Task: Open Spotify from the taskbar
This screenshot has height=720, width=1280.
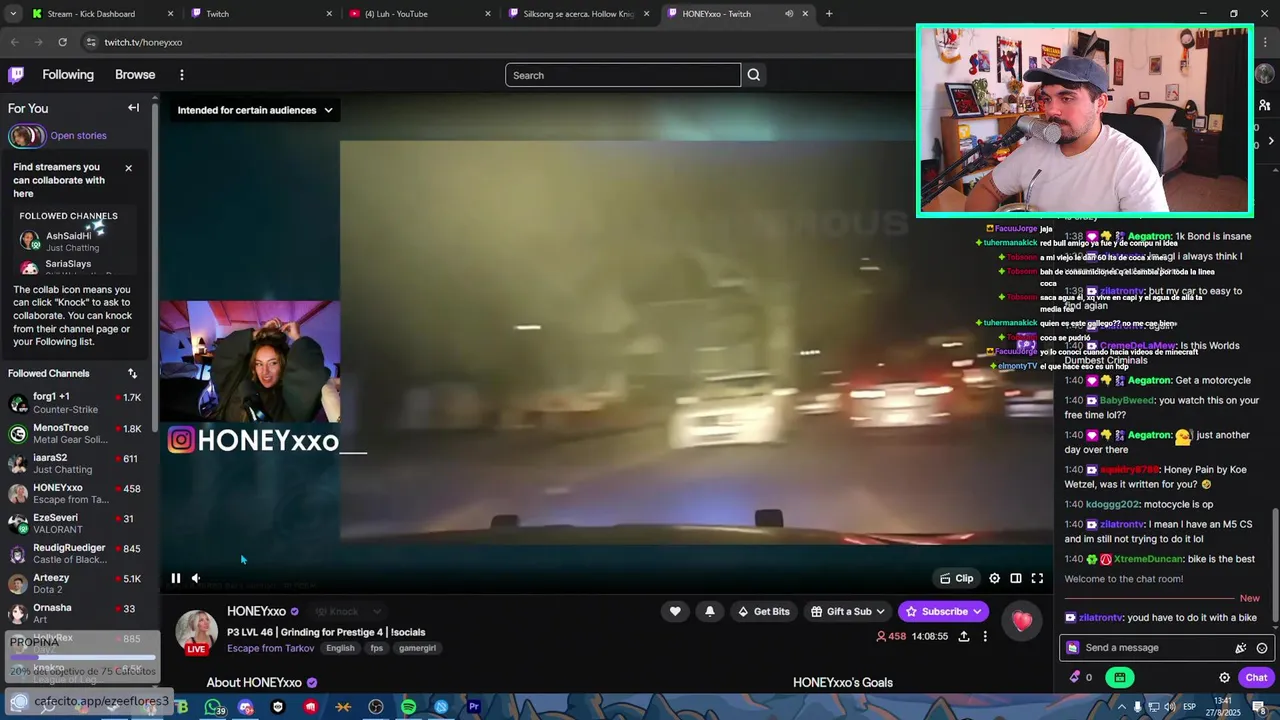Action: [408, 707]
